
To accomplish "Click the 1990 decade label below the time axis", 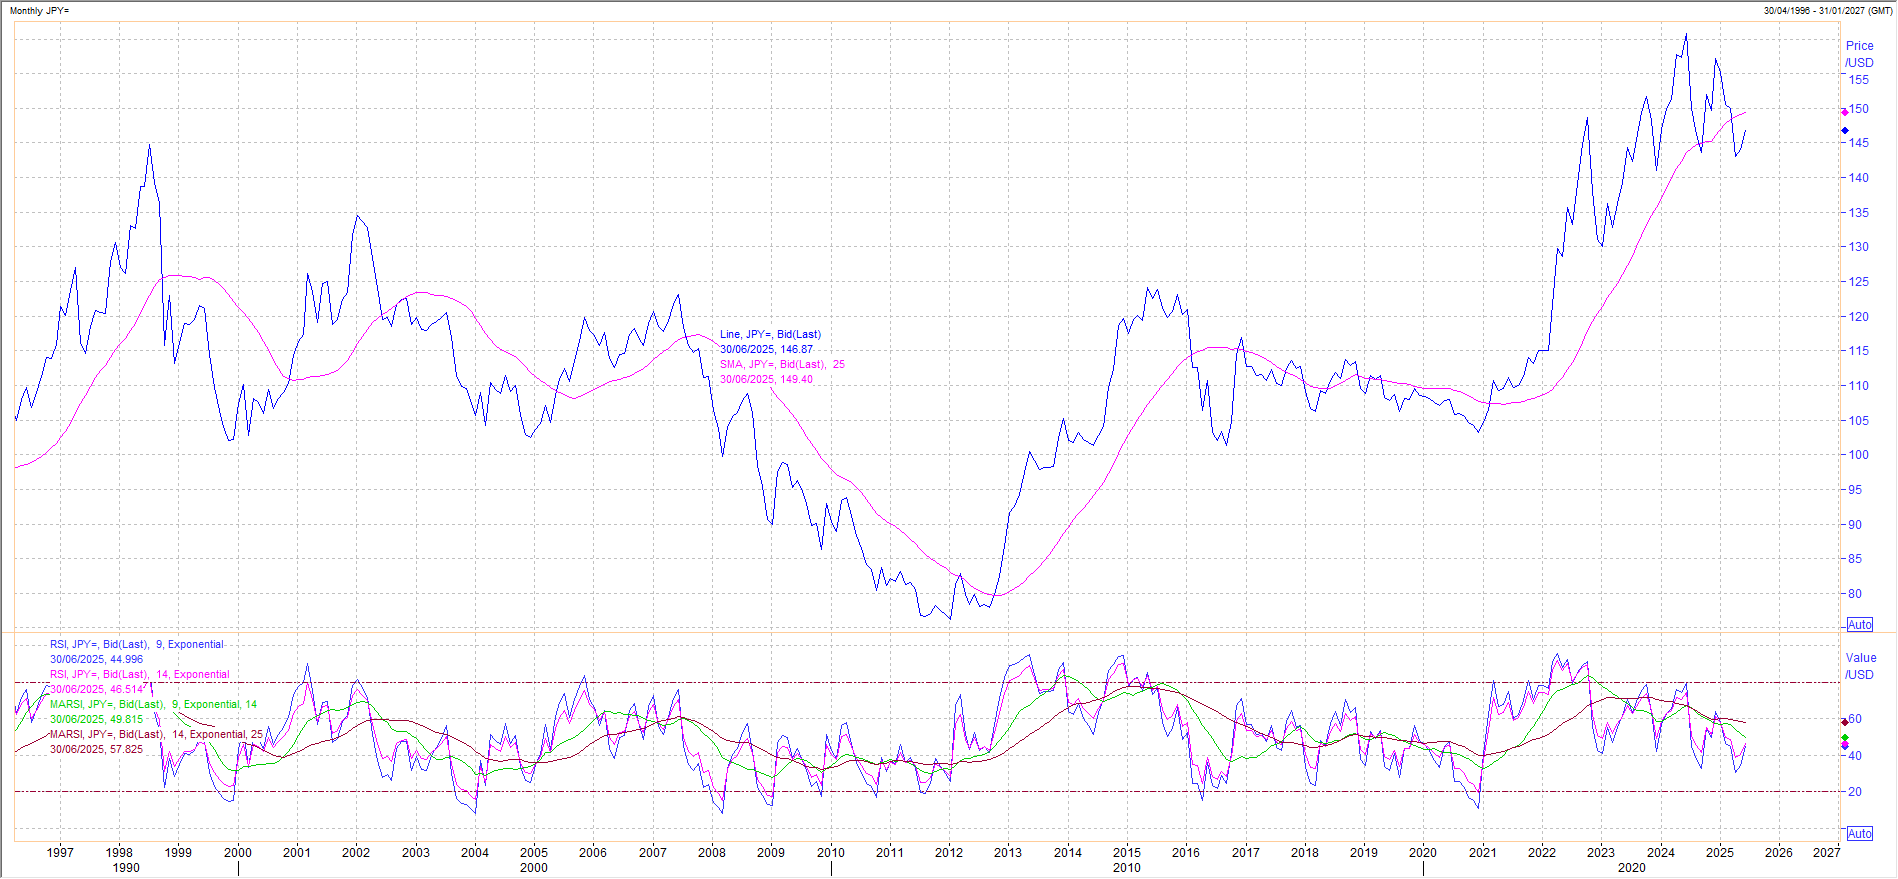I will 126,868.
